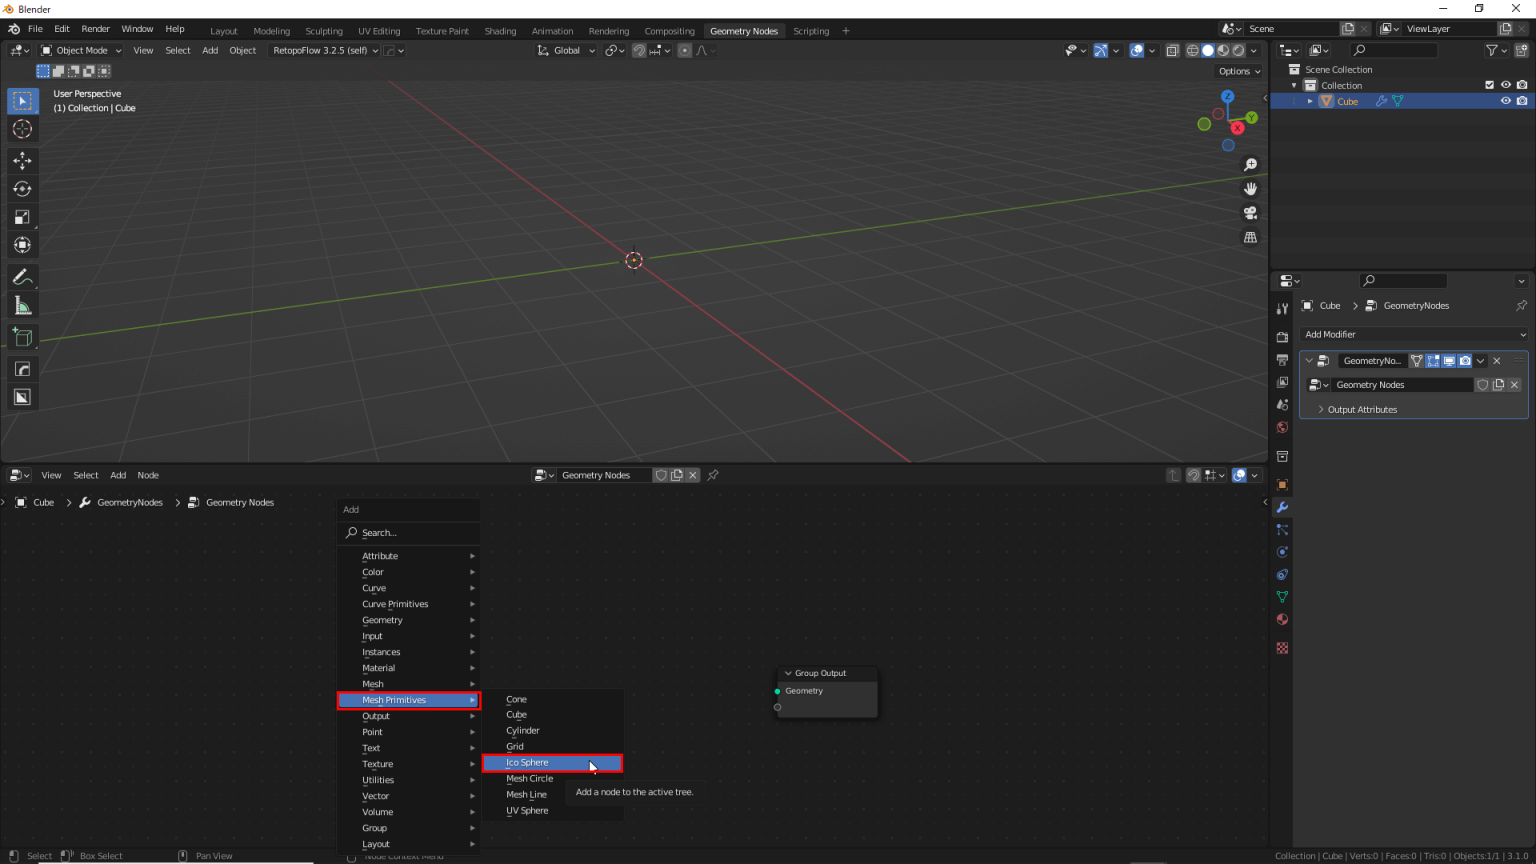Open the Material Properties tab
Image resolution: width=1536 pixels, height=864 pixels.
1283,619
